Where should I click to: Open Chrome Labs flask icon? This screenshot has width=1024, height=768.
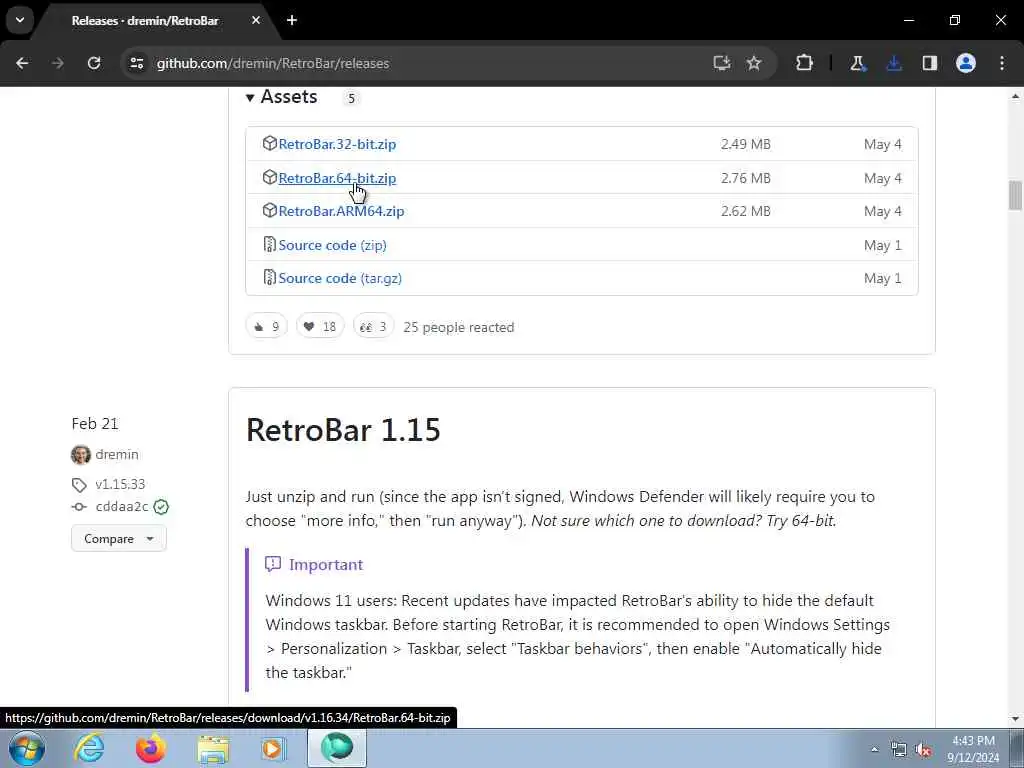point(857,63)
